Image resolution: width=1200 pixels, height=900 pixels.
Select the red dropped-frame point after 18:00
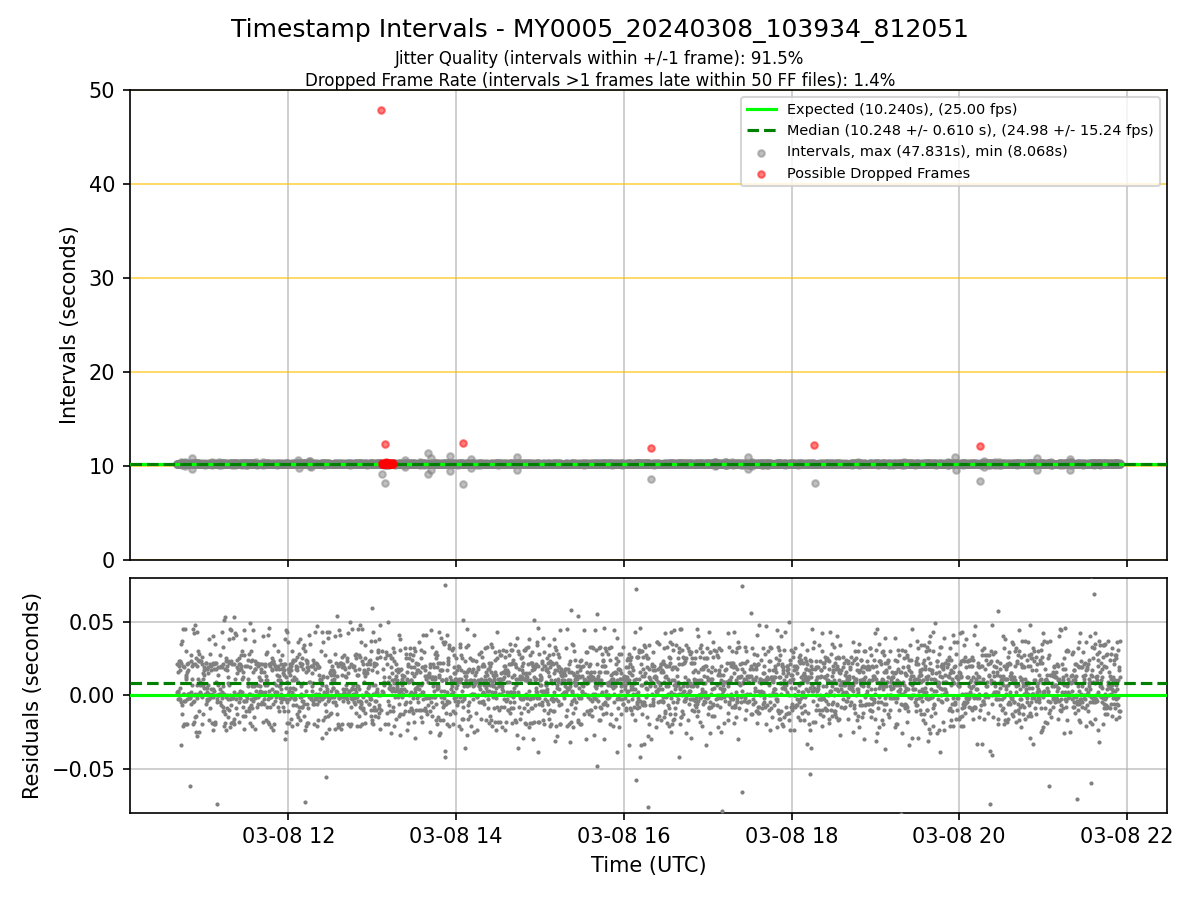(814, 445)
